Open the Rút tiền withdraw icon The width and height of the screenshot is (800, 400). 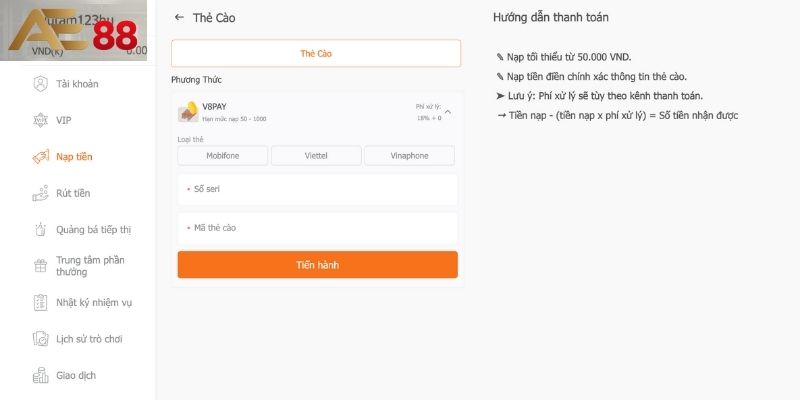40,193
